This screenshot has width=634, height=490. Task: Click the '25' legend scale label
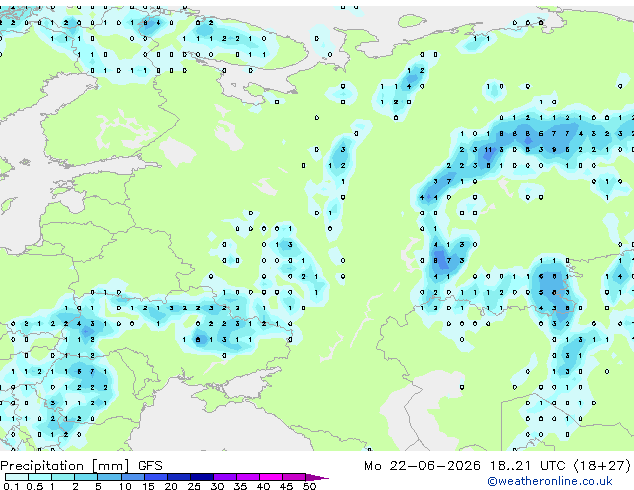194,486
